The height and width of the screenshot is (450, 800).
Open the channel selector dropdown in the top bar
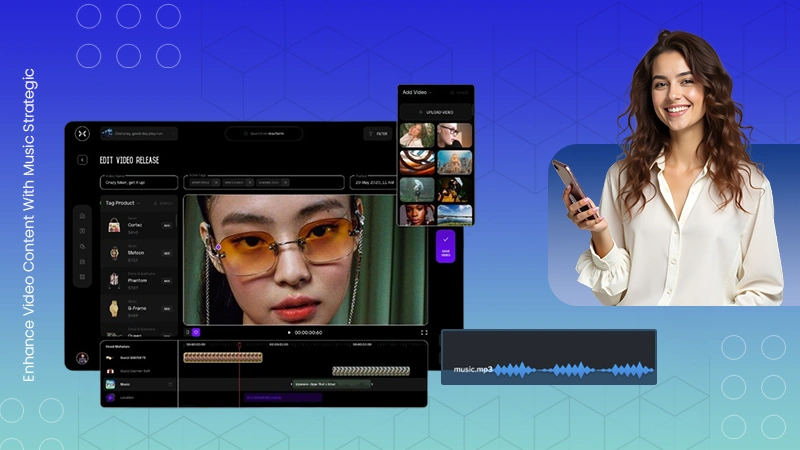click(139, 134)
